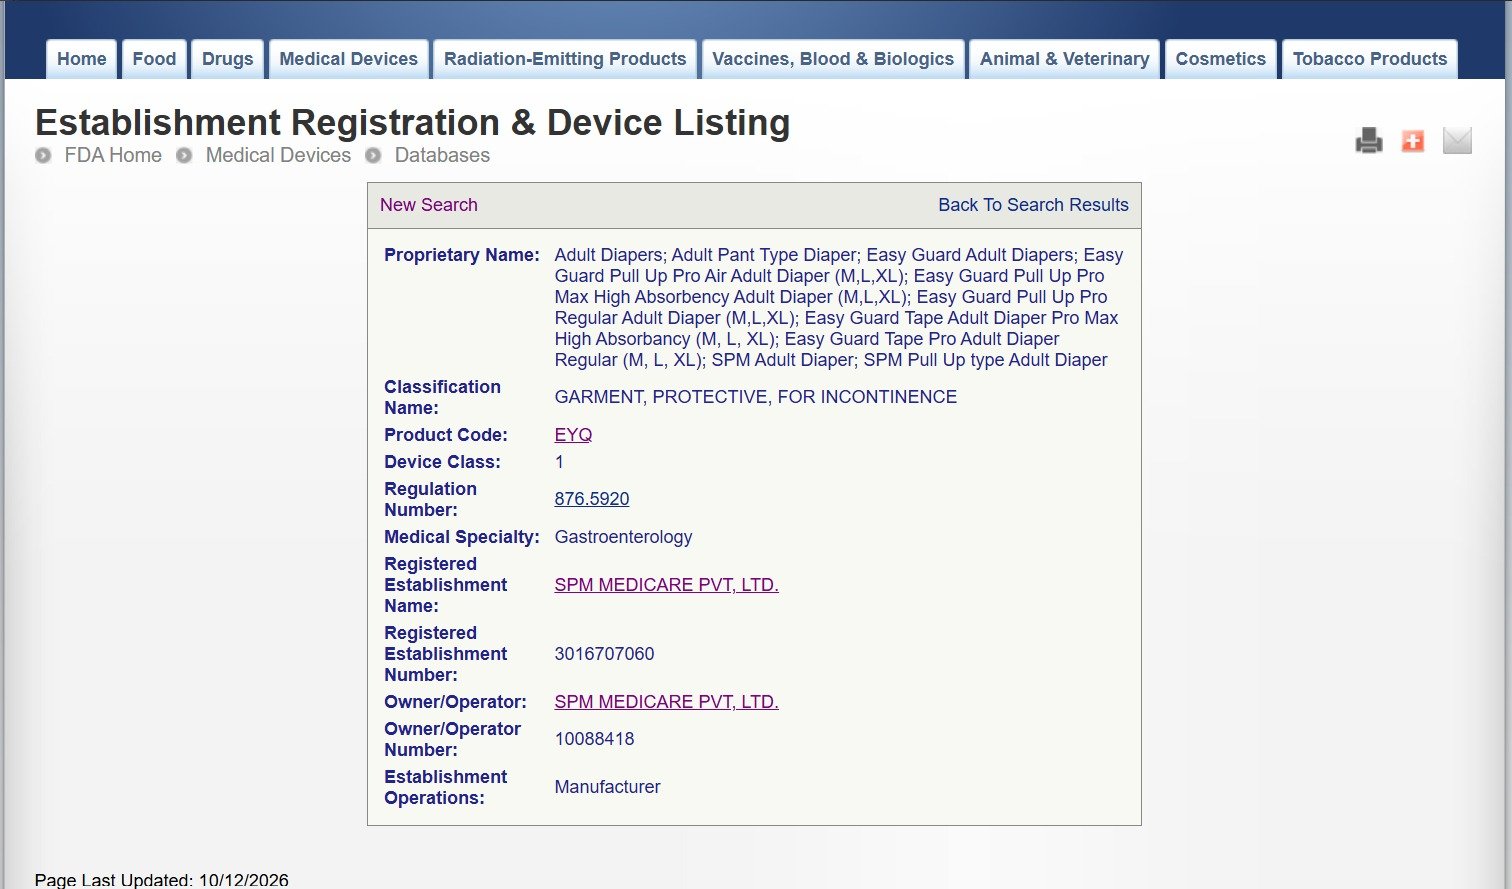Go to Vaccines, Blood & Biologics tab
Image resolution: width=1512 pixels, height=889 pixels.
point(833,59)
